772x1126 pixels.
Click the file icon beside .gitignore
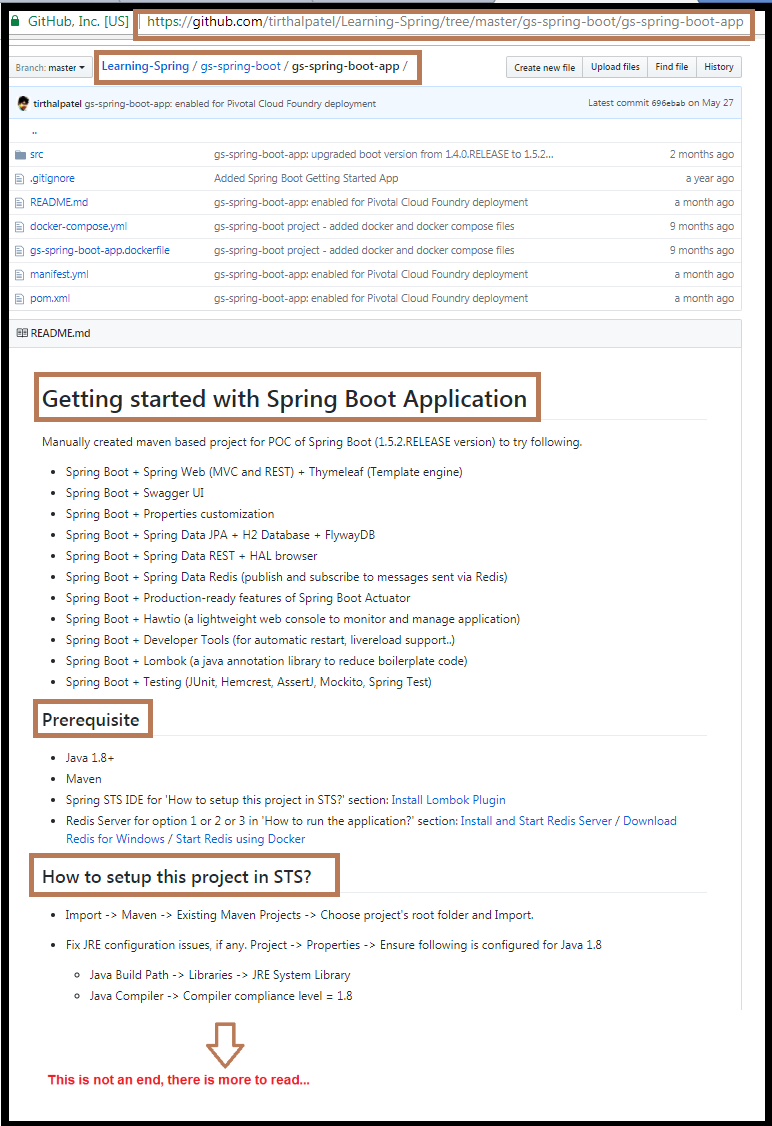pyautogui.click(x=19, y=178)
